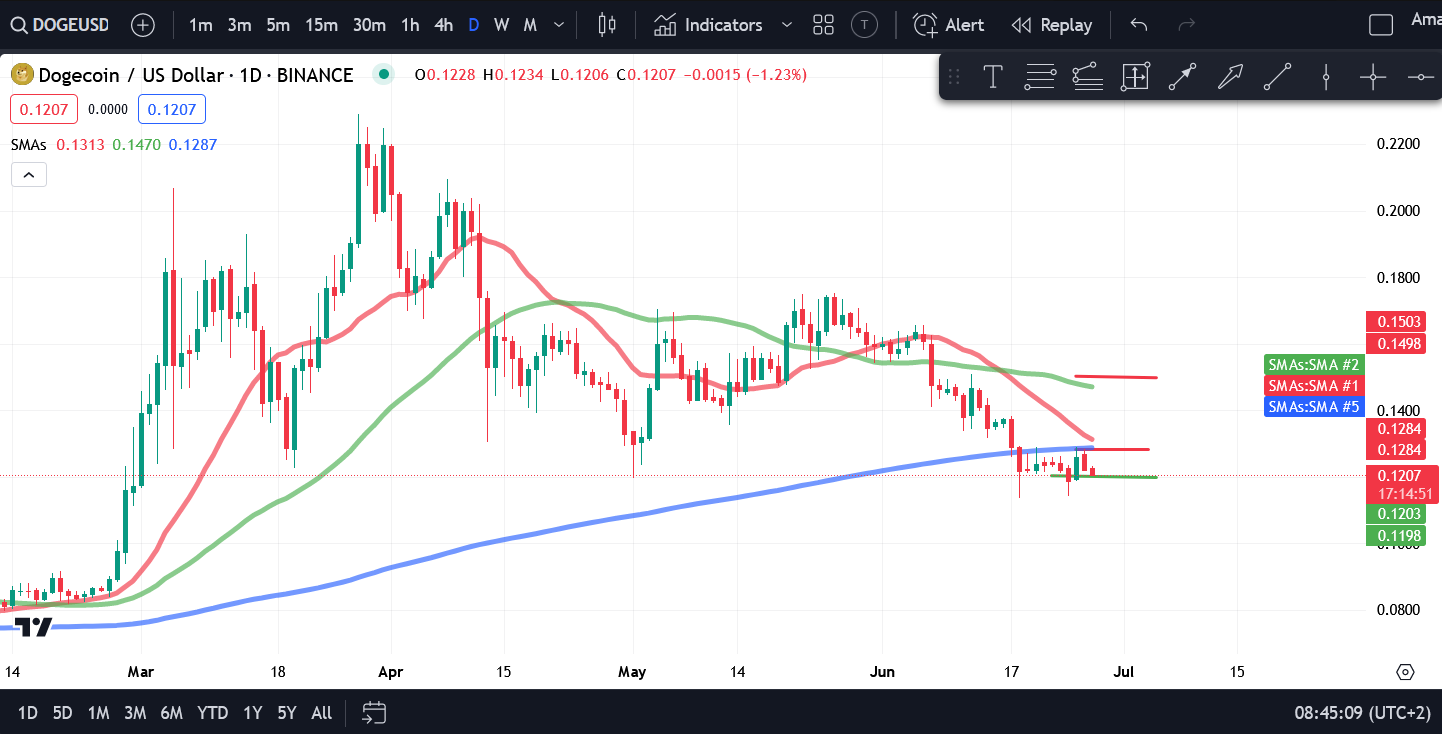The image size is (1442, 734).
Task: Open the timezone clock 08:45:09 (UTC+2)
Action: (1363, 713)
